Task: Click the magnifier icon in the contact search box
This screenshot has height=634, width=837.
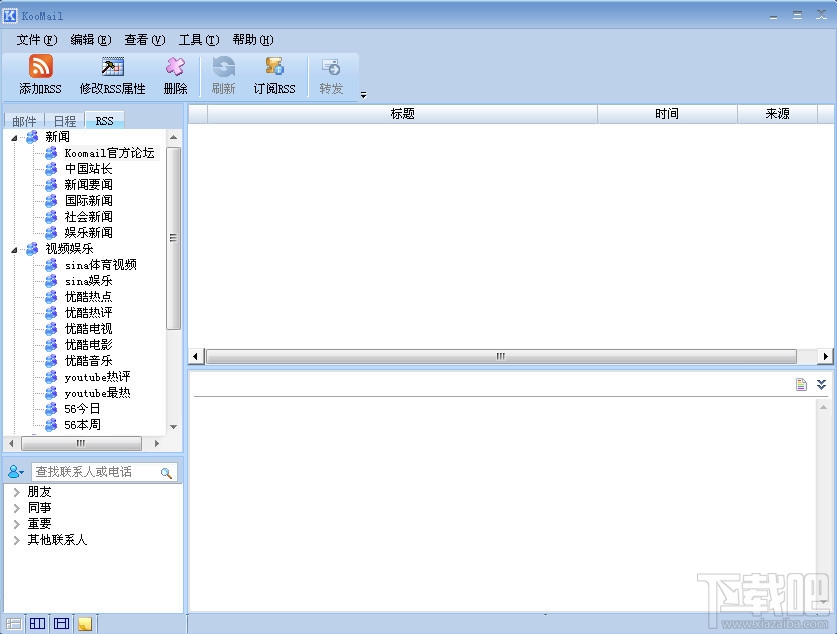Action: [x=167, y=471]
